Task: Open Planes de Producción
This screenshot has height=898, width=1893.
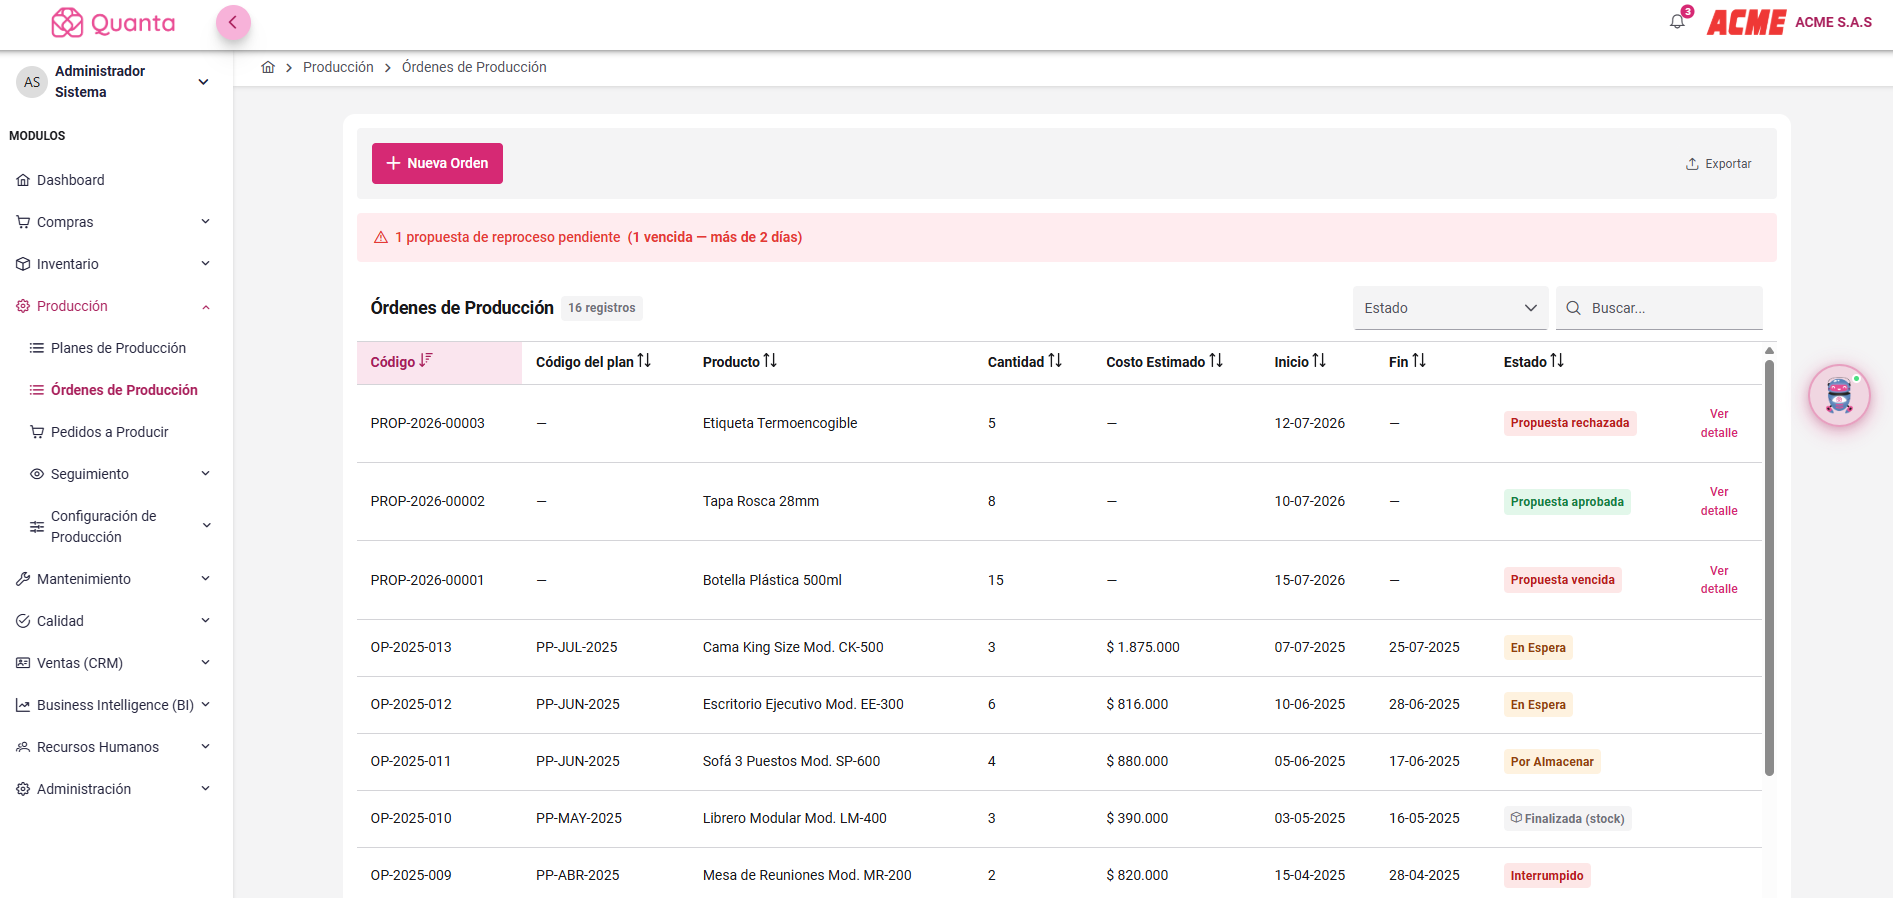Action: coord(116,348)
